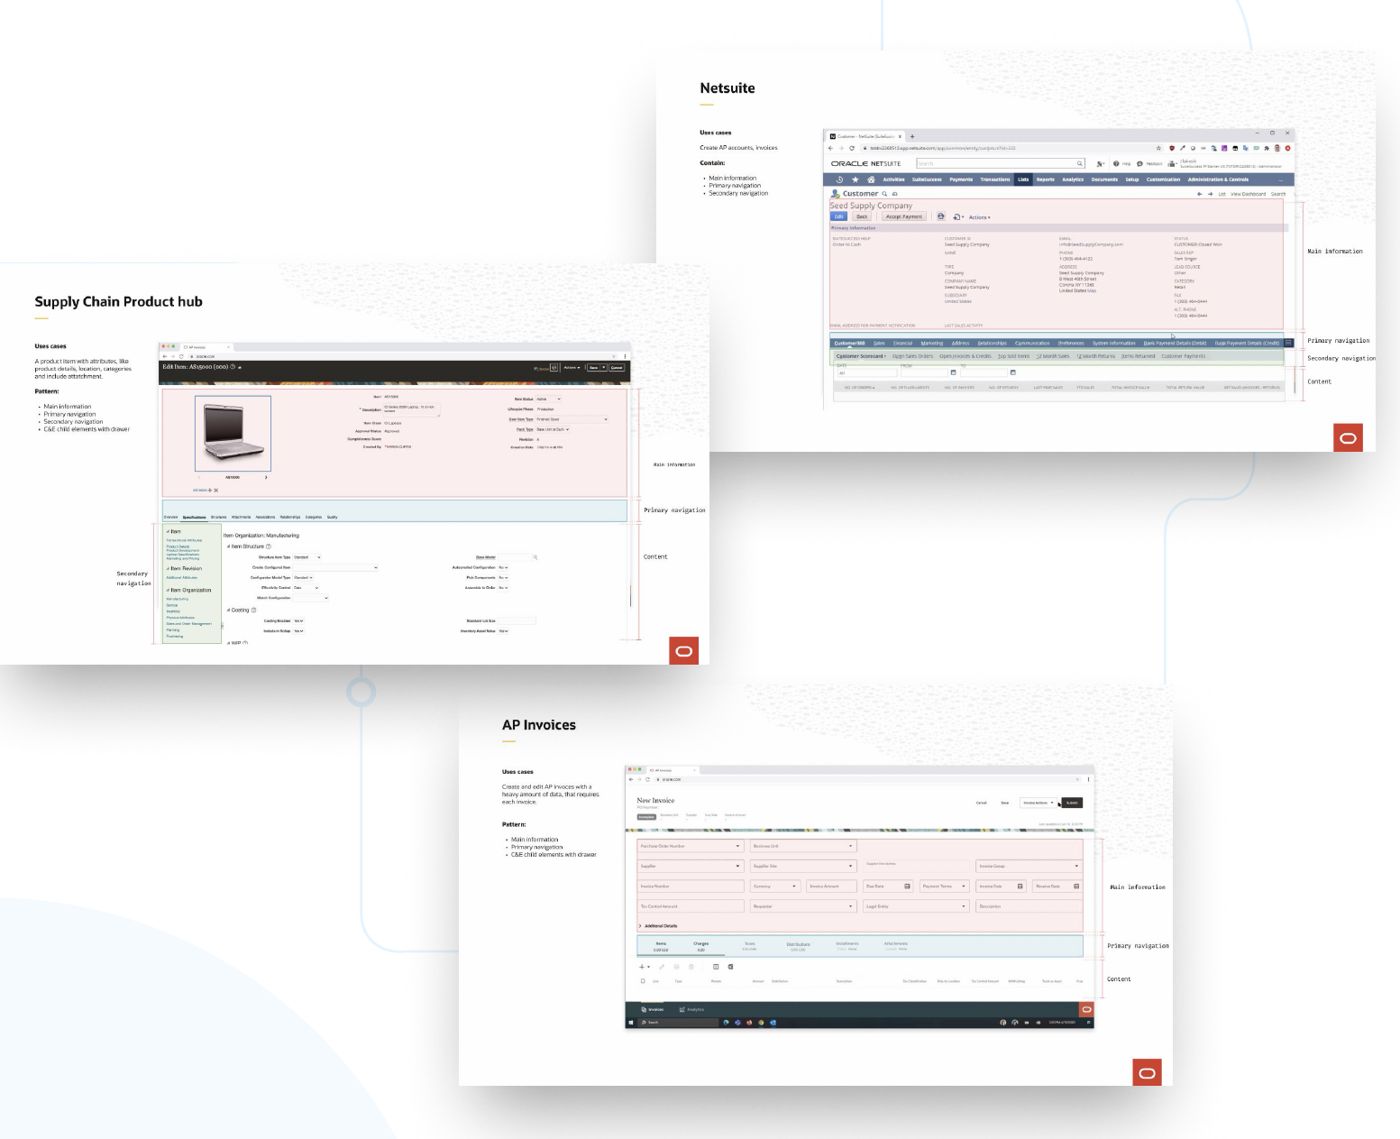Click the Shortcuts star icon in NetSuite nav
This screenshot has width=1400, height=1139.
point(855,180)
